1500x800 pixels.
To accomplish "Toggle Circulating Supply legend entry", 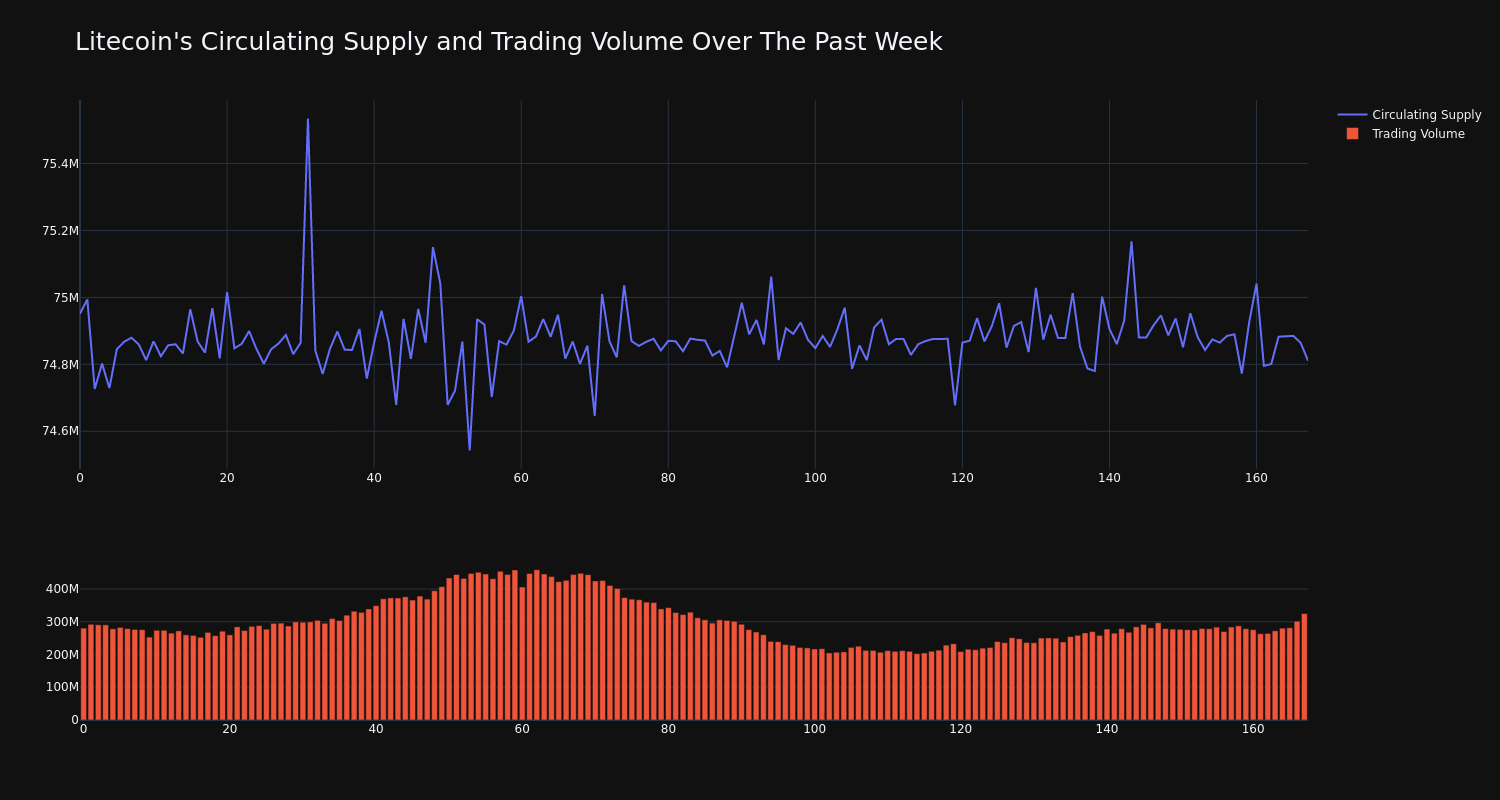I will (x=1410, y=115).
